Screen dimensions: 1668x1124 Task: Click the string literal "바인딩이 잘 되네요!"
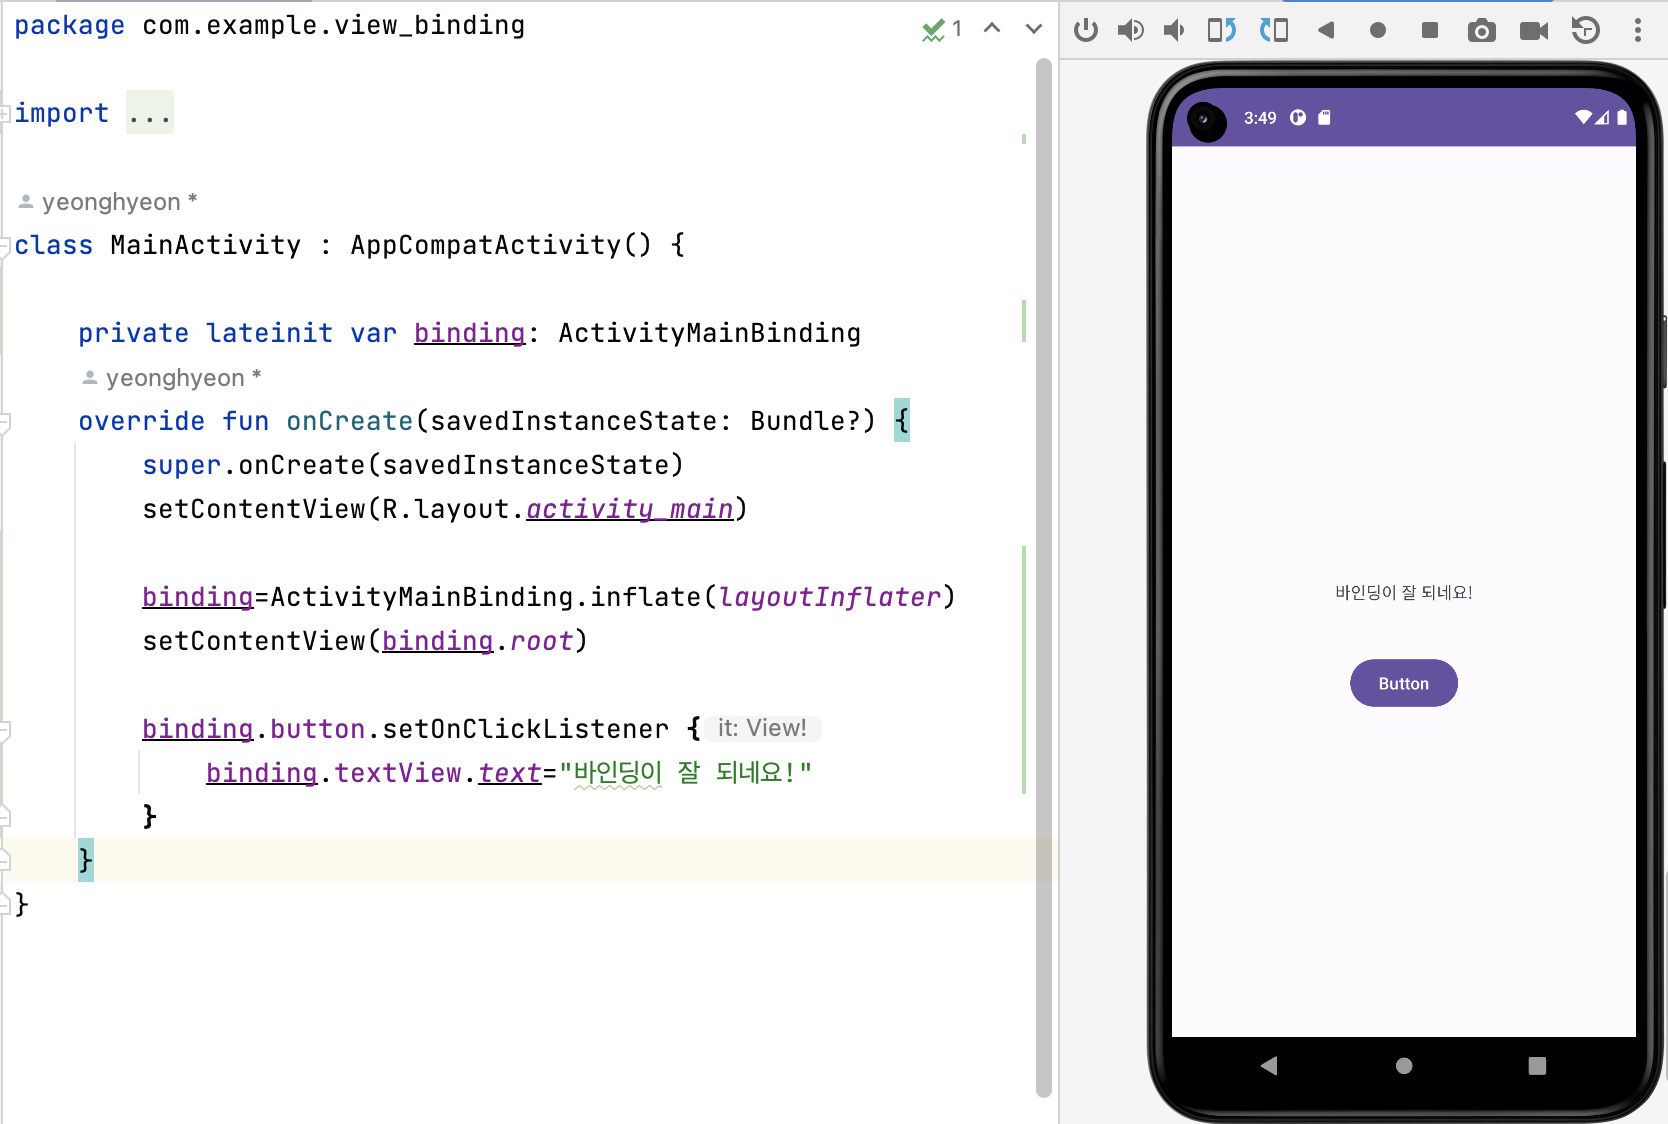pos(685,773)
